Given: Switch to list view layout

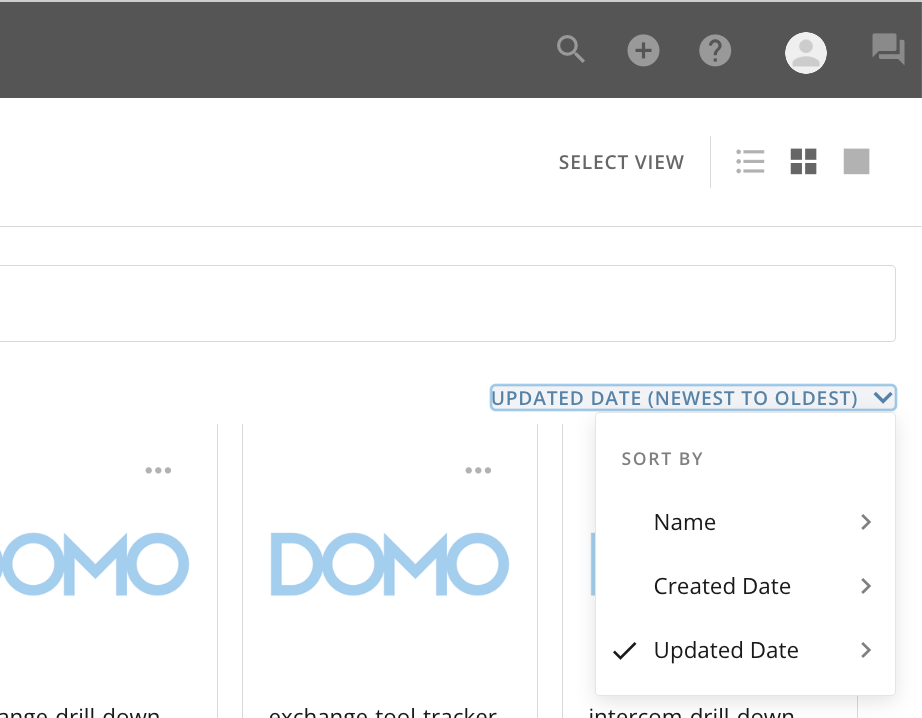Looking at the screenshot, I should [x=750, y=161].
